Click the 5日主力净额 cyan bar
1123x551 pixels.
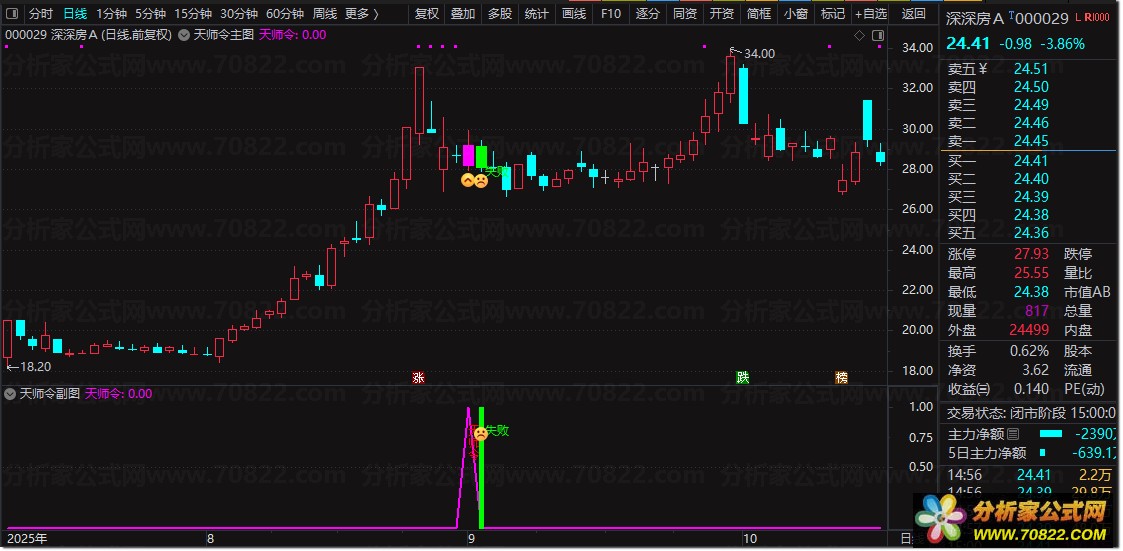(1042, 453)
